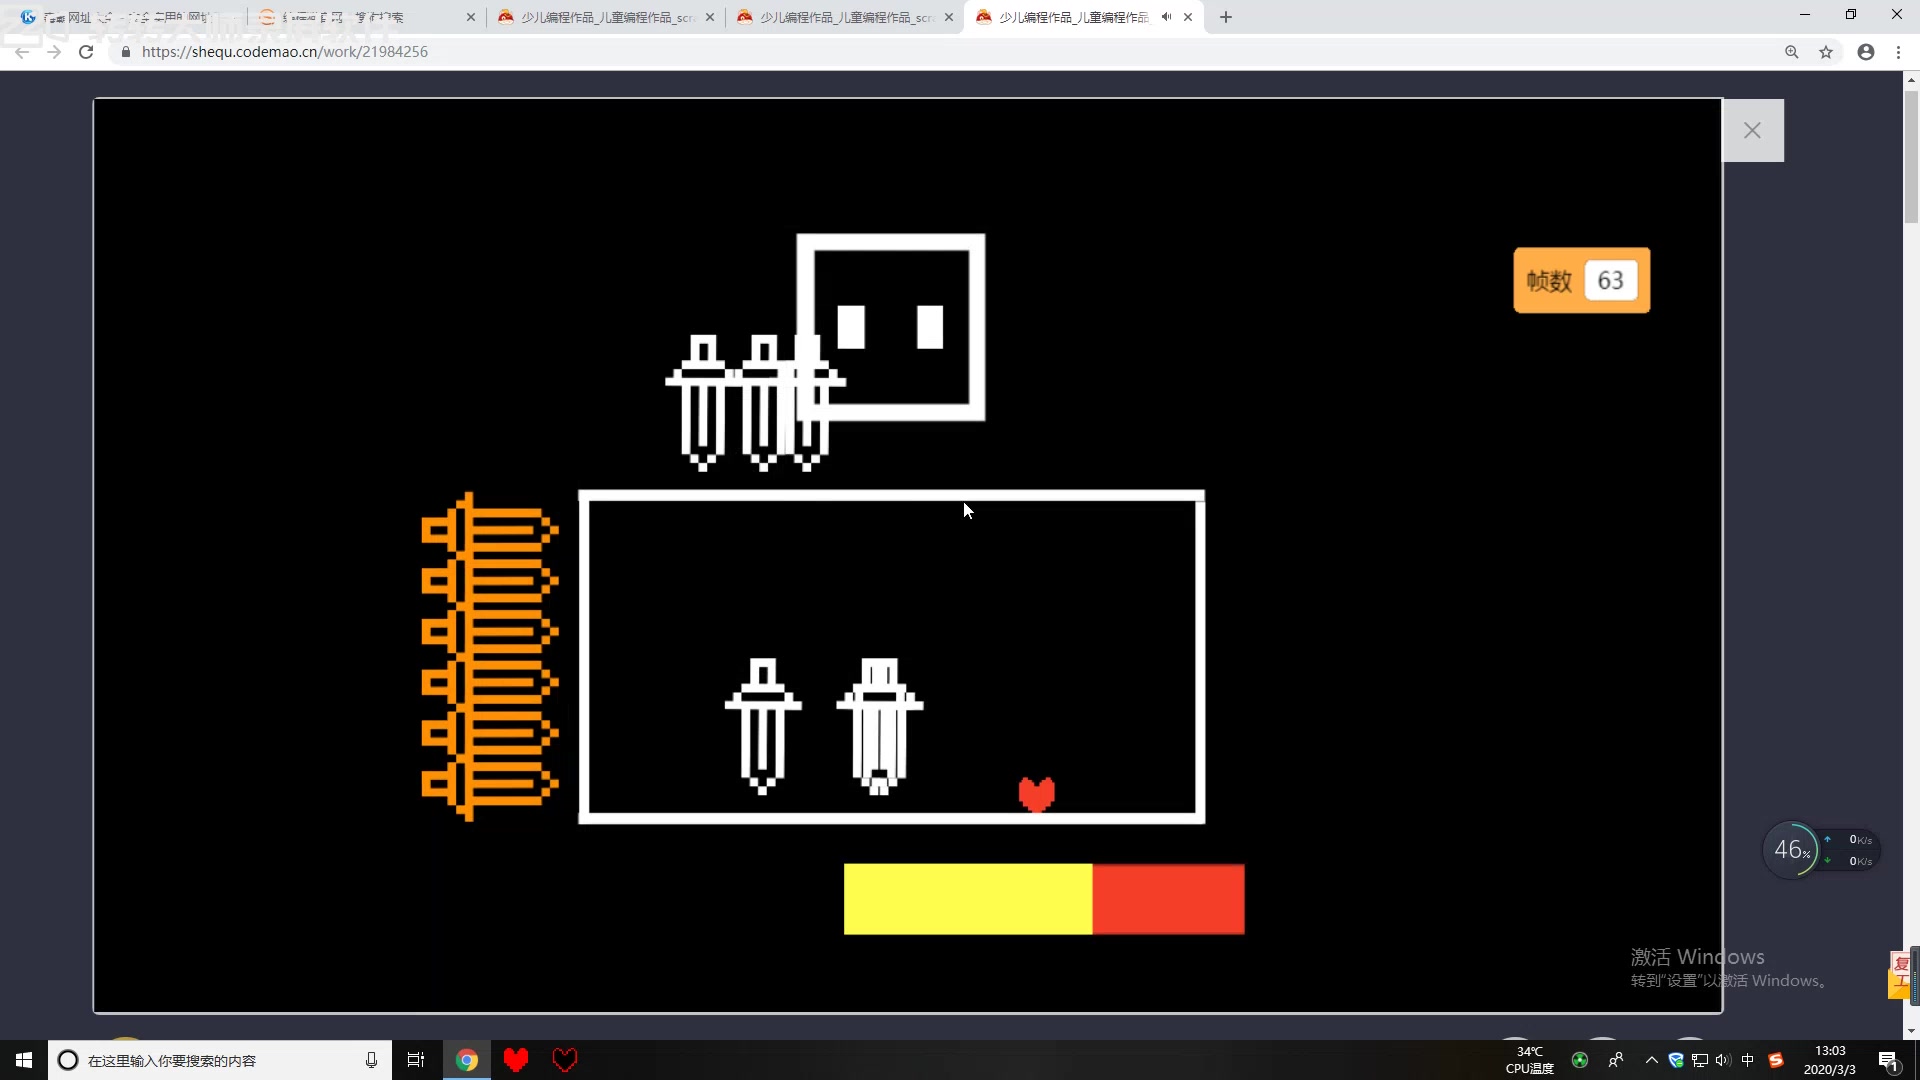
Task: Close the game player with the X button
Action: 1752,130
